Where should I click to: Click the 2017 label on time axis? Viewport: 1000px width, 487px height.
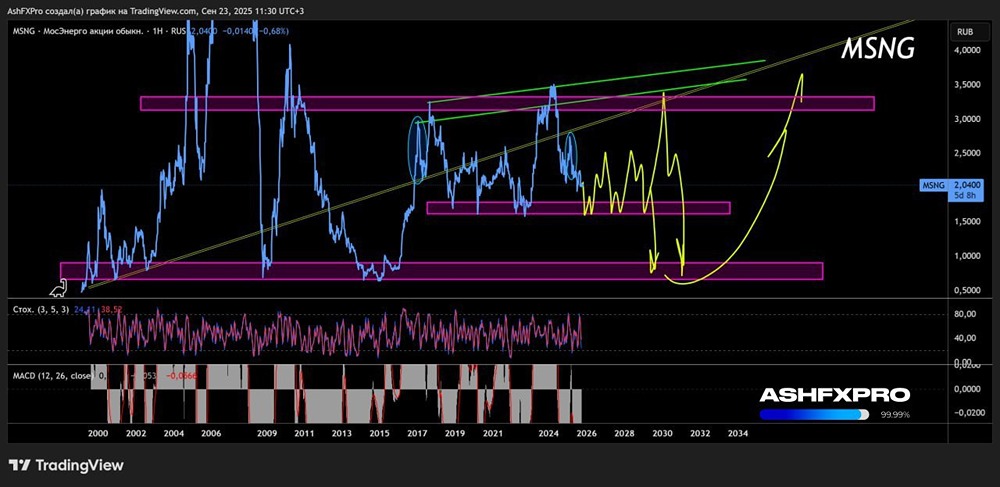click(417, 433)
